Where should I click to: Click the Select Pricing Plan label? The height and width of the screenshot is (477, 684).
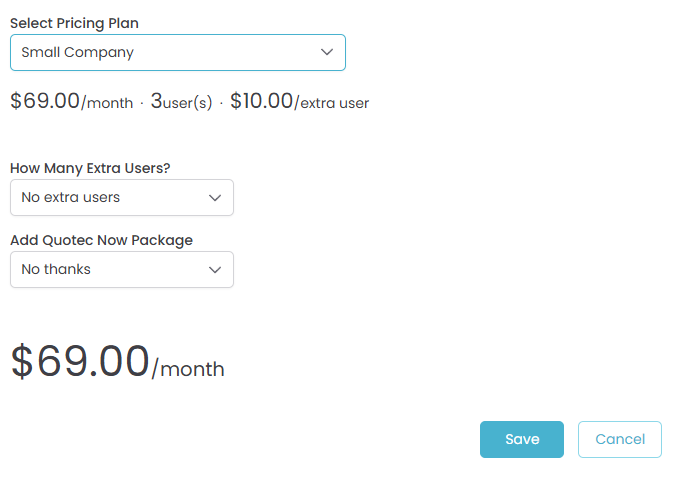click(75, 23)
